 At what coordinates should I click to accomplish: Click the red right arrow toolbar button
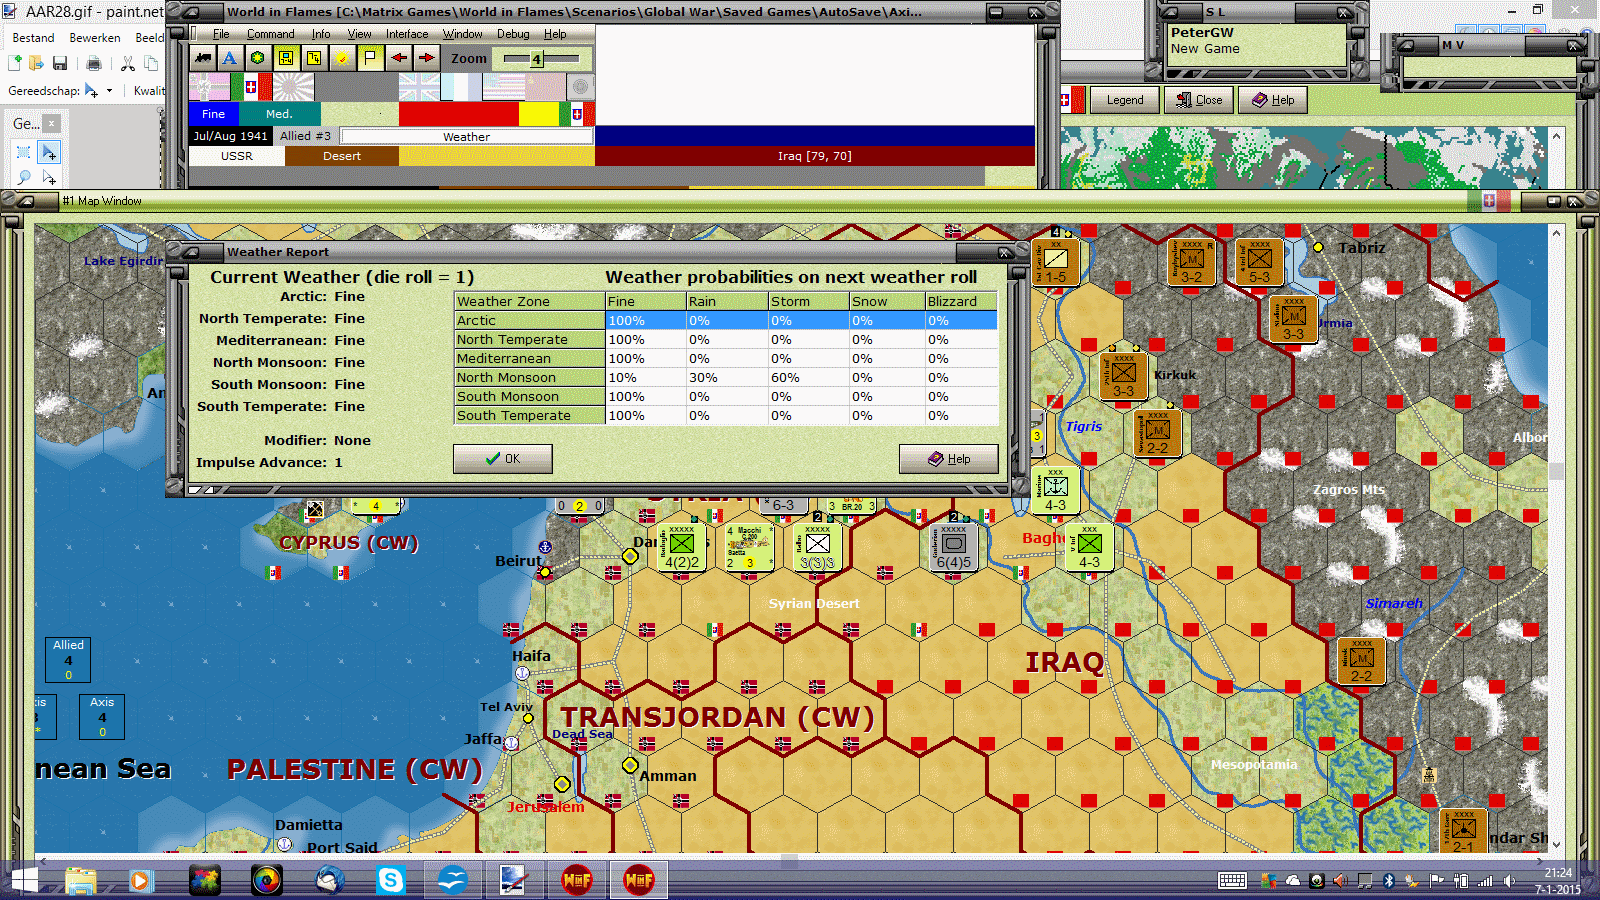click(427, 58)
